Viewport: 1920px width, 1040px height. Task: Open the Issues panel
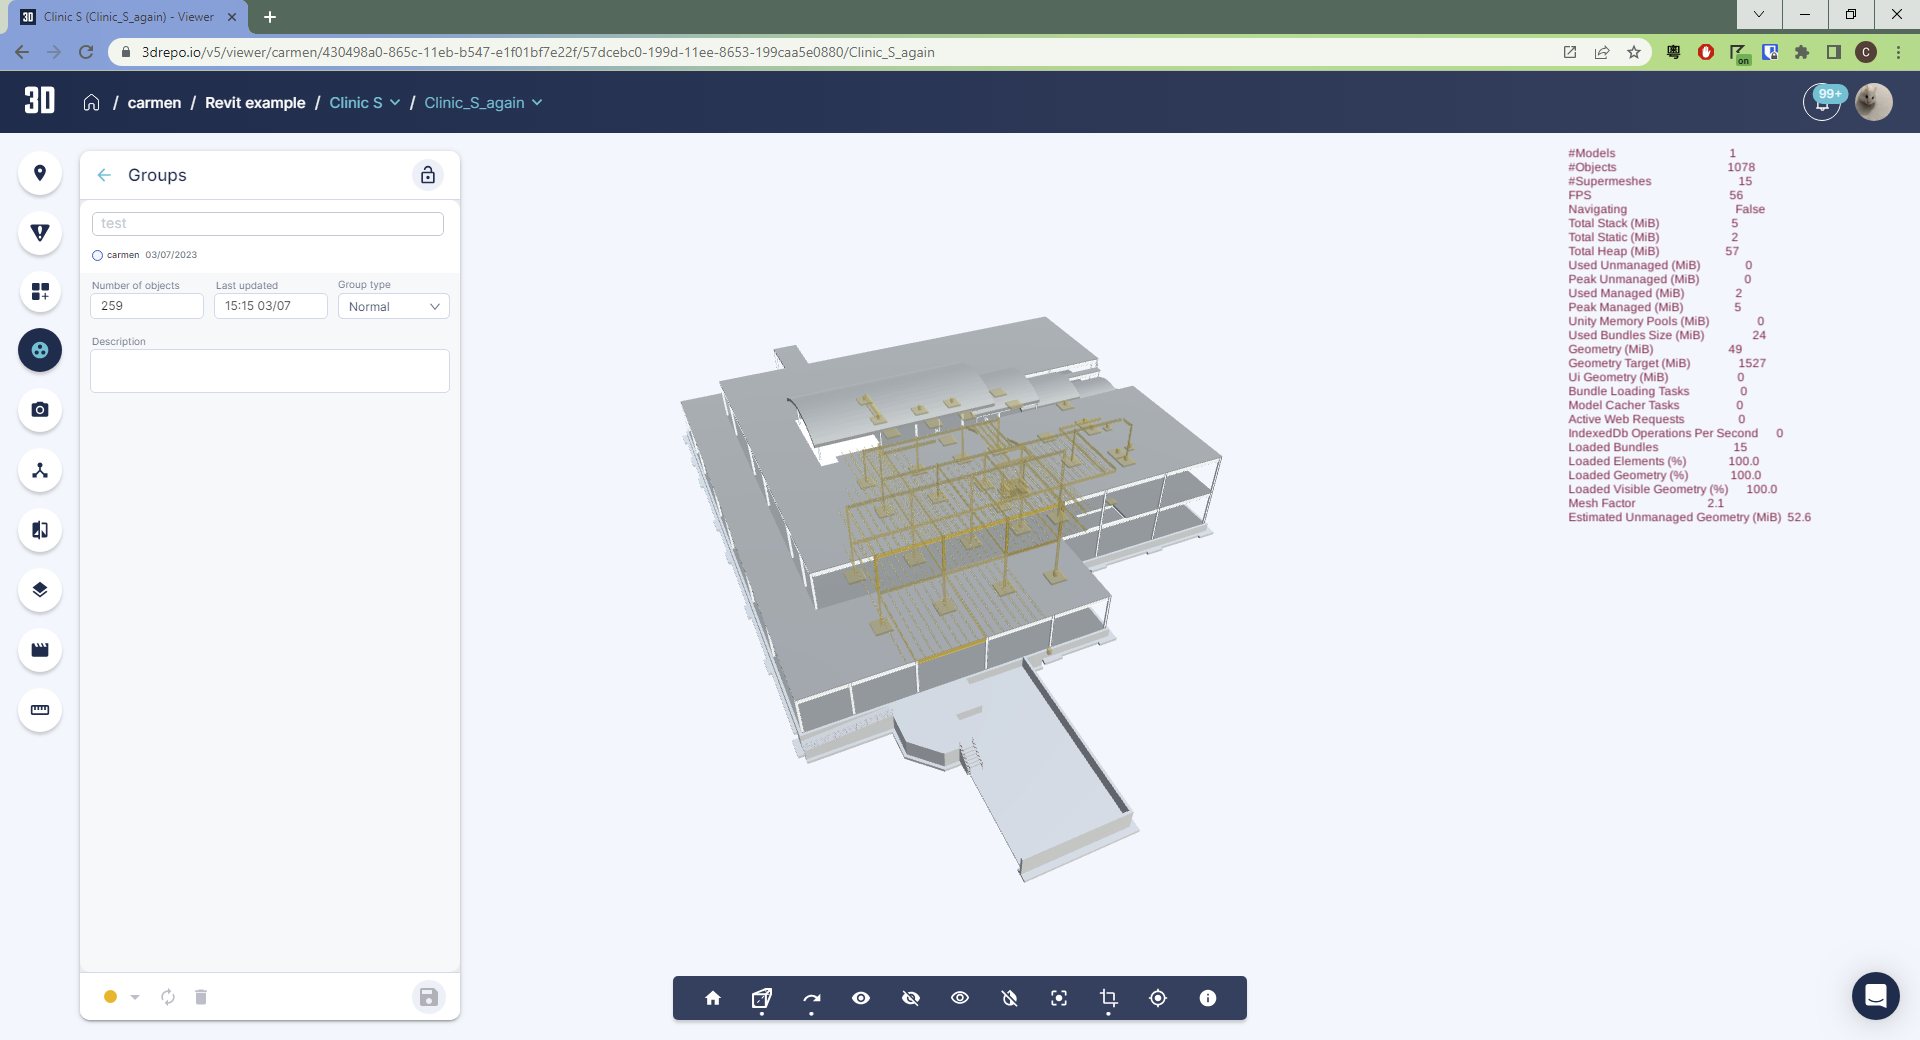tap(40, 173)
